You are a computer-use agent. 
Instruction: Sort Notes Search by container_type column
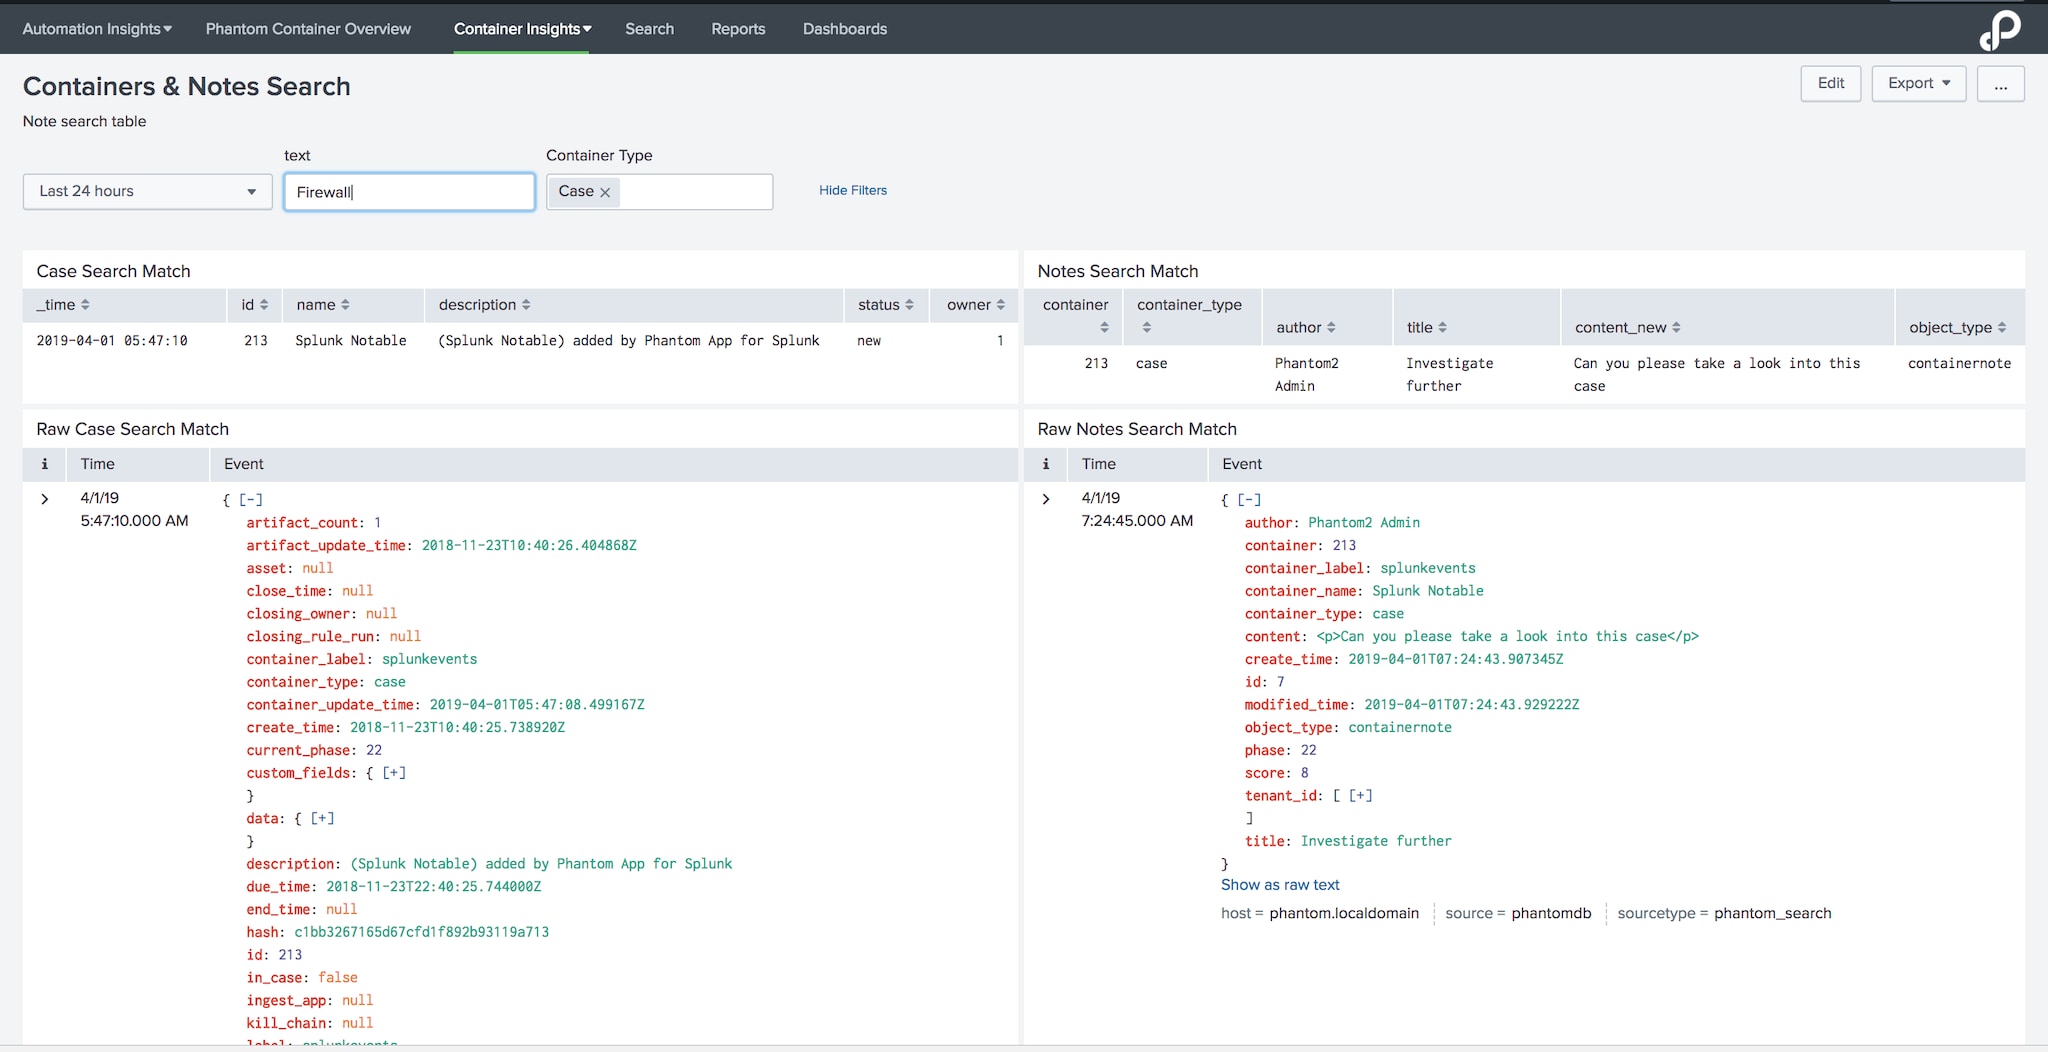(x=1189, y=315)
